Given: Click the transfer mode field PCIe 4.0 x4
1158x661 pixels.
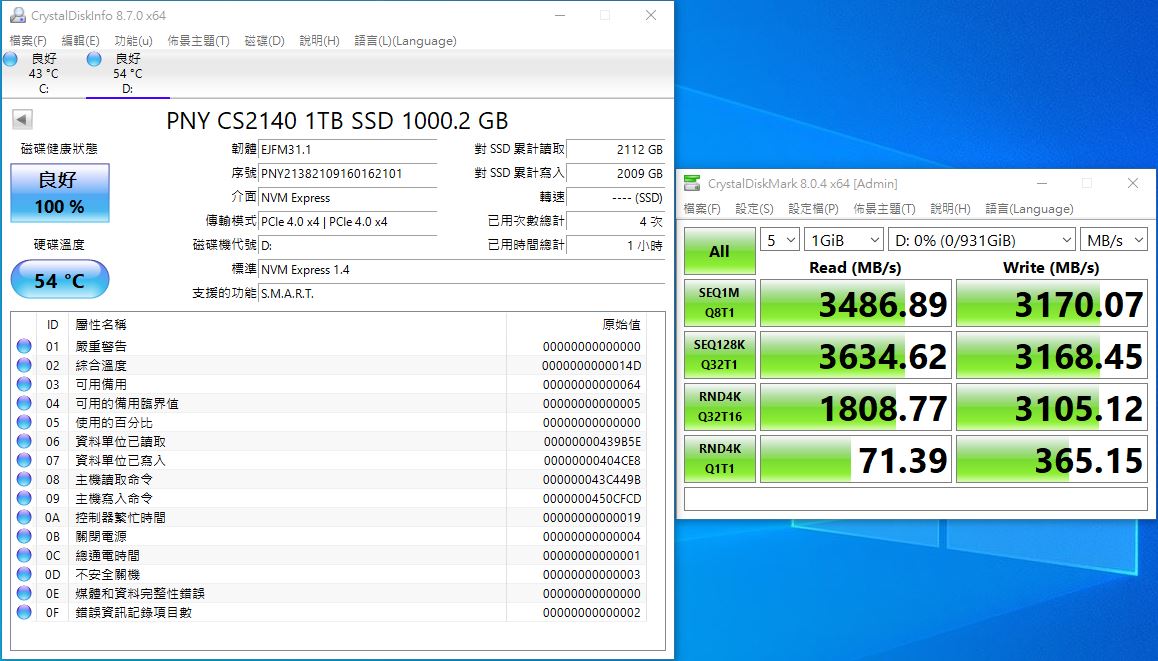Looking at the screenshot, I should pyautogui.click(x=348, y=222).
